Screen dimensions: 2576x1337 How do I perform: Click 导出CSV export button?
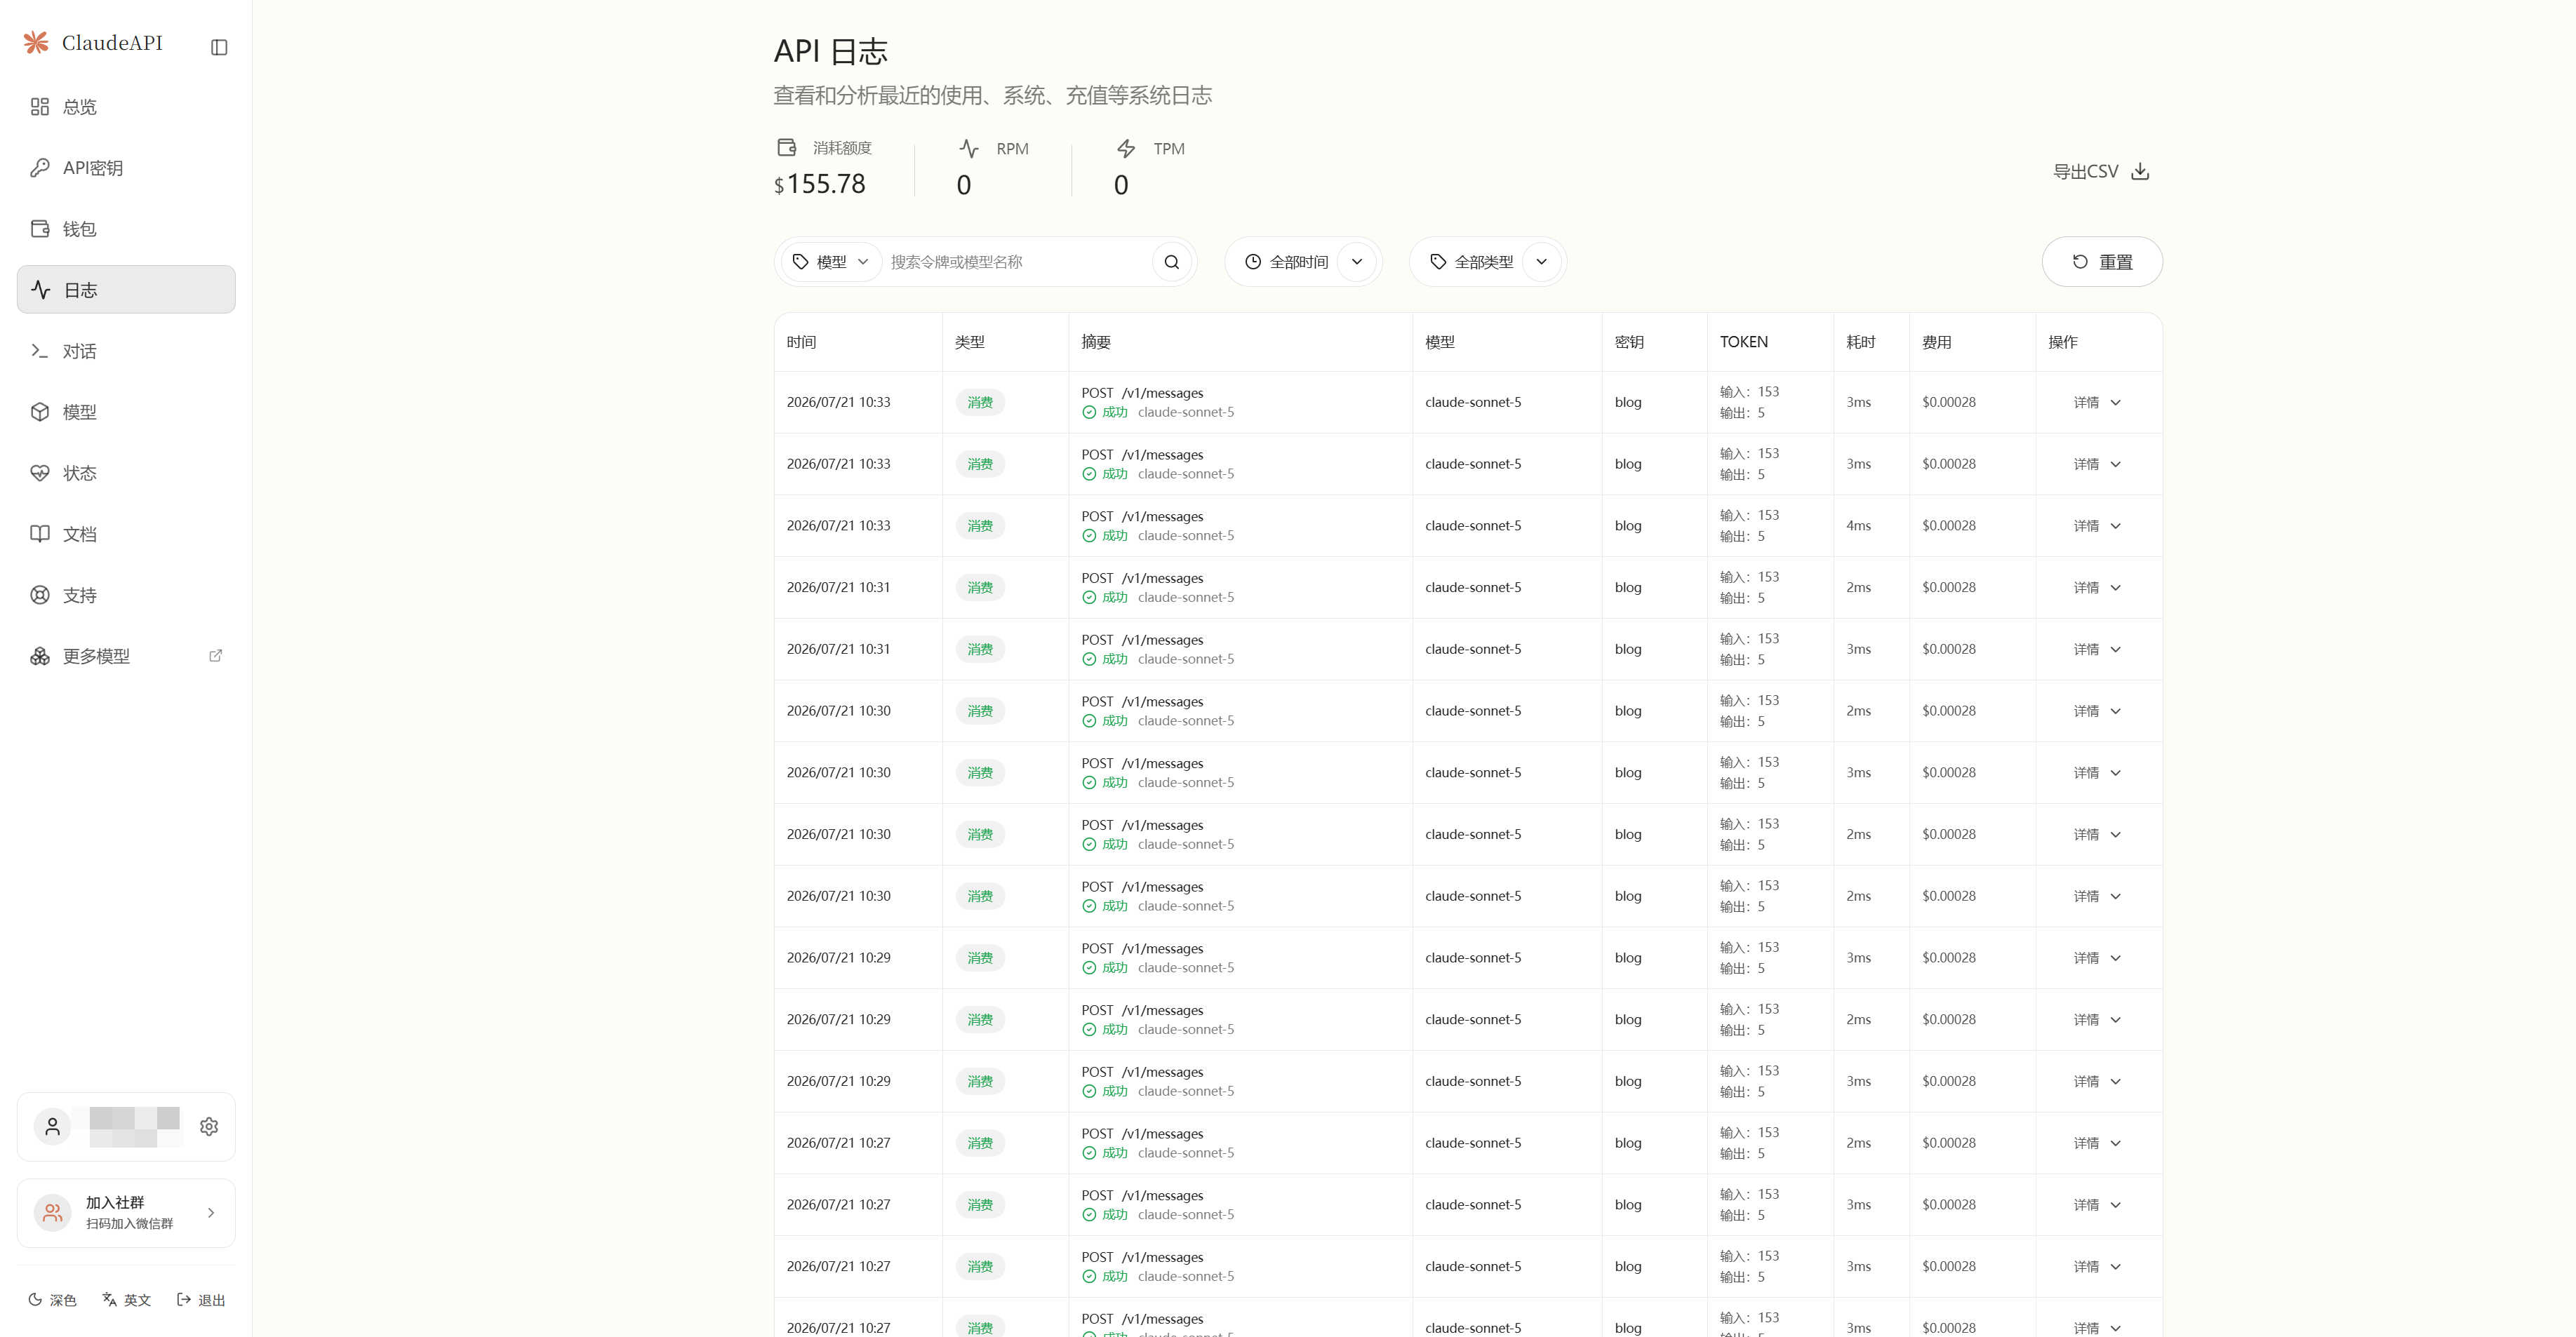tap(2101, 172)
